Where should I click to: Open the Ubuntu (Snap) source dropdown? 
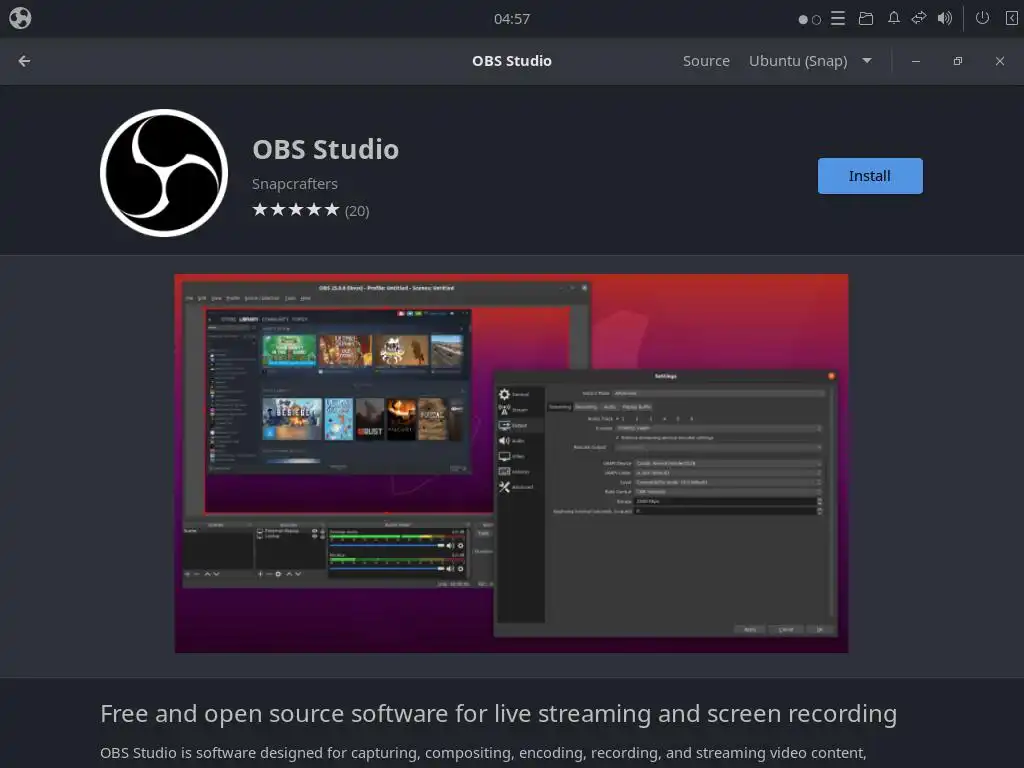pyautogui.click(x=810, y=61)
